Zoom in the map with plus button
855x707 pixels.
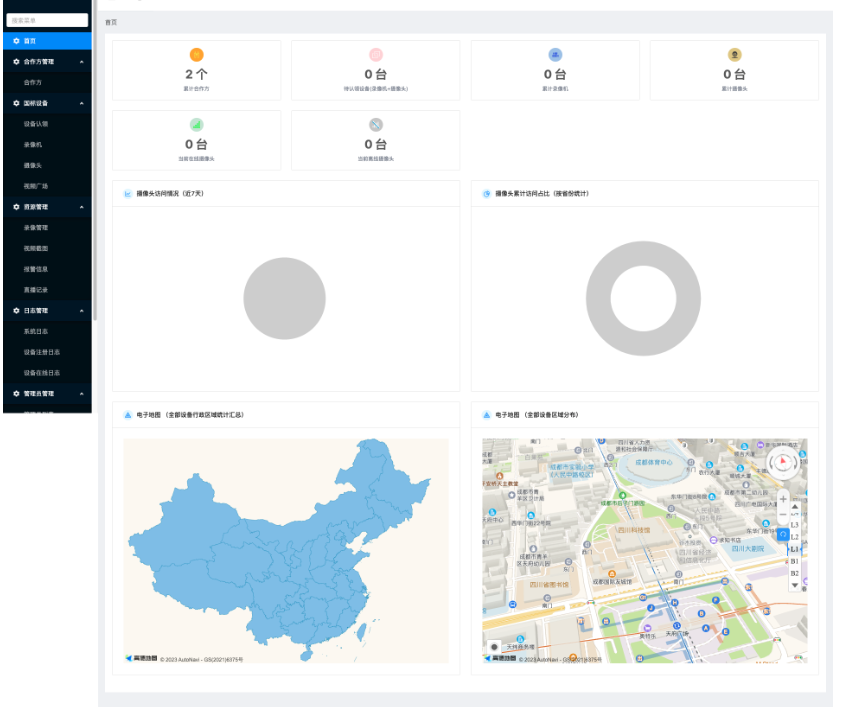pyautogui.click(x=783, y=498)
